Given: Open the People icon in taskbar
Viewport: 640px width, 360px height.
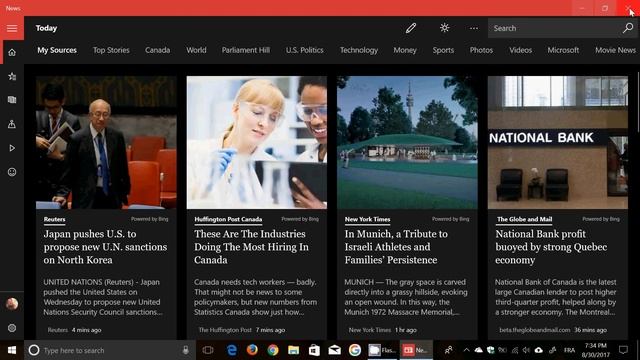Looking at the screenshot, I should (449, 350).
